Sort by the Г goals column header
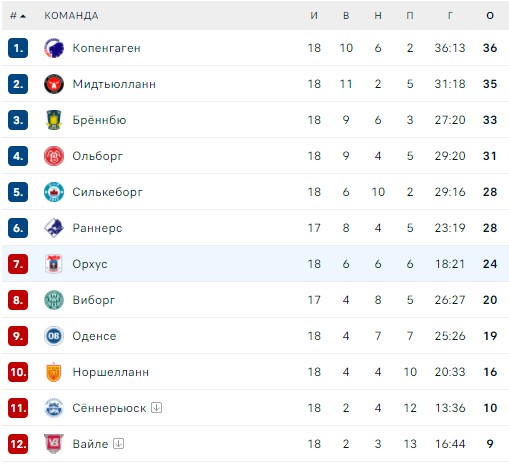This screenshot has width=509, height=467. pyautogui.click(x=450, y=16)
